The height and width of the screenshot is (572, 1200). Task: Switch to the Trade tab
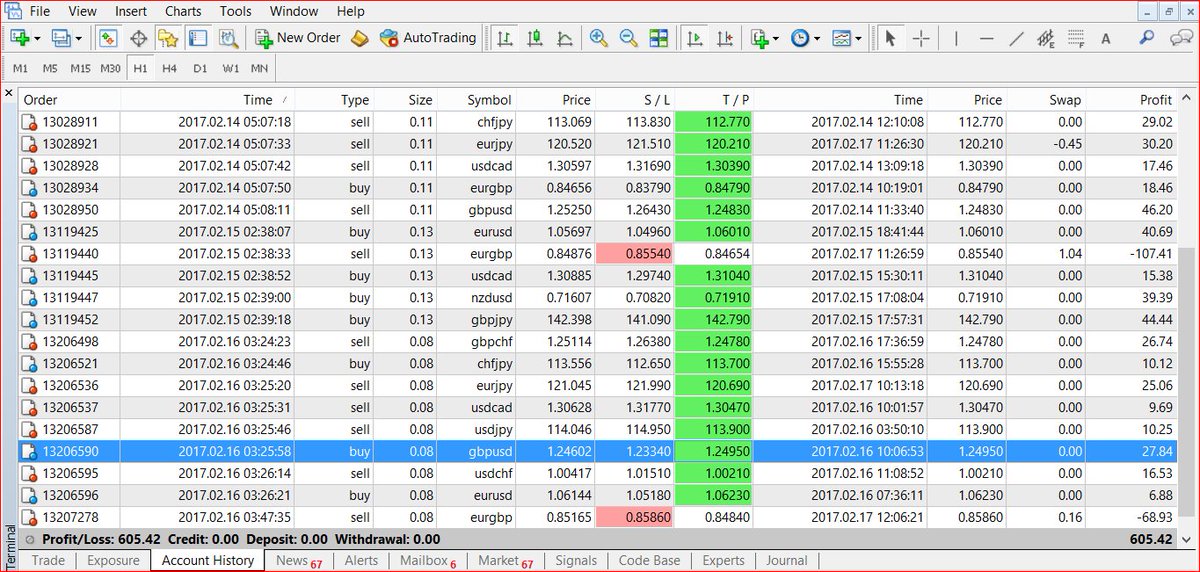[x=48, y=560]
